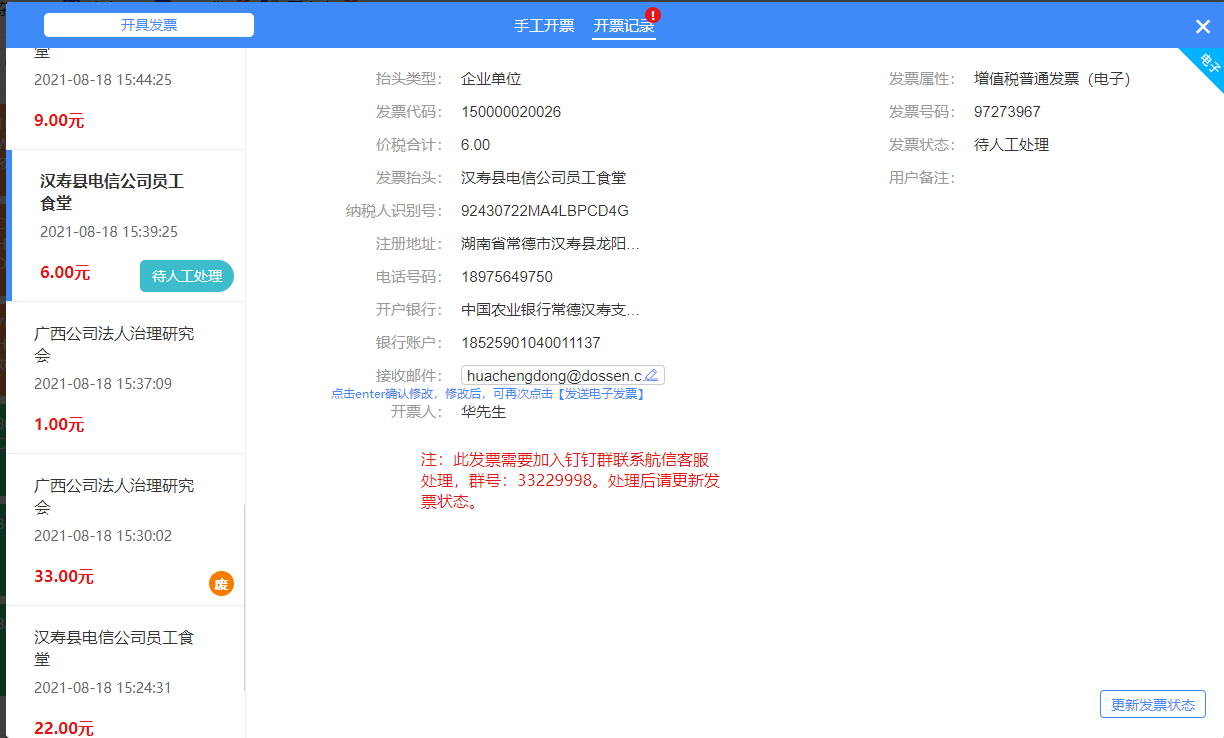This screenshot has width=1224, height=738.
Task: Click the 发票状态 value 待人工处理
Action: coord(1011,145)
